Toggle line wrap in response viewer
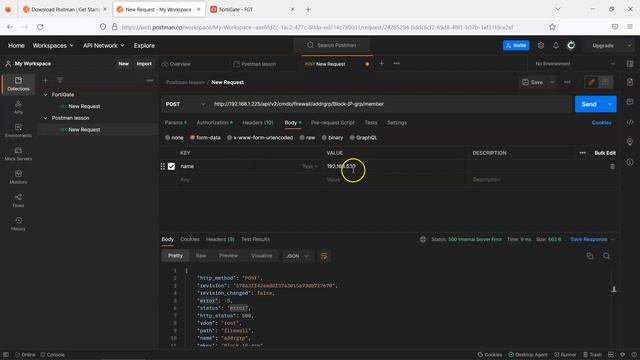The height and width of the screenshot is (360, 640). (x=324, y=256)
